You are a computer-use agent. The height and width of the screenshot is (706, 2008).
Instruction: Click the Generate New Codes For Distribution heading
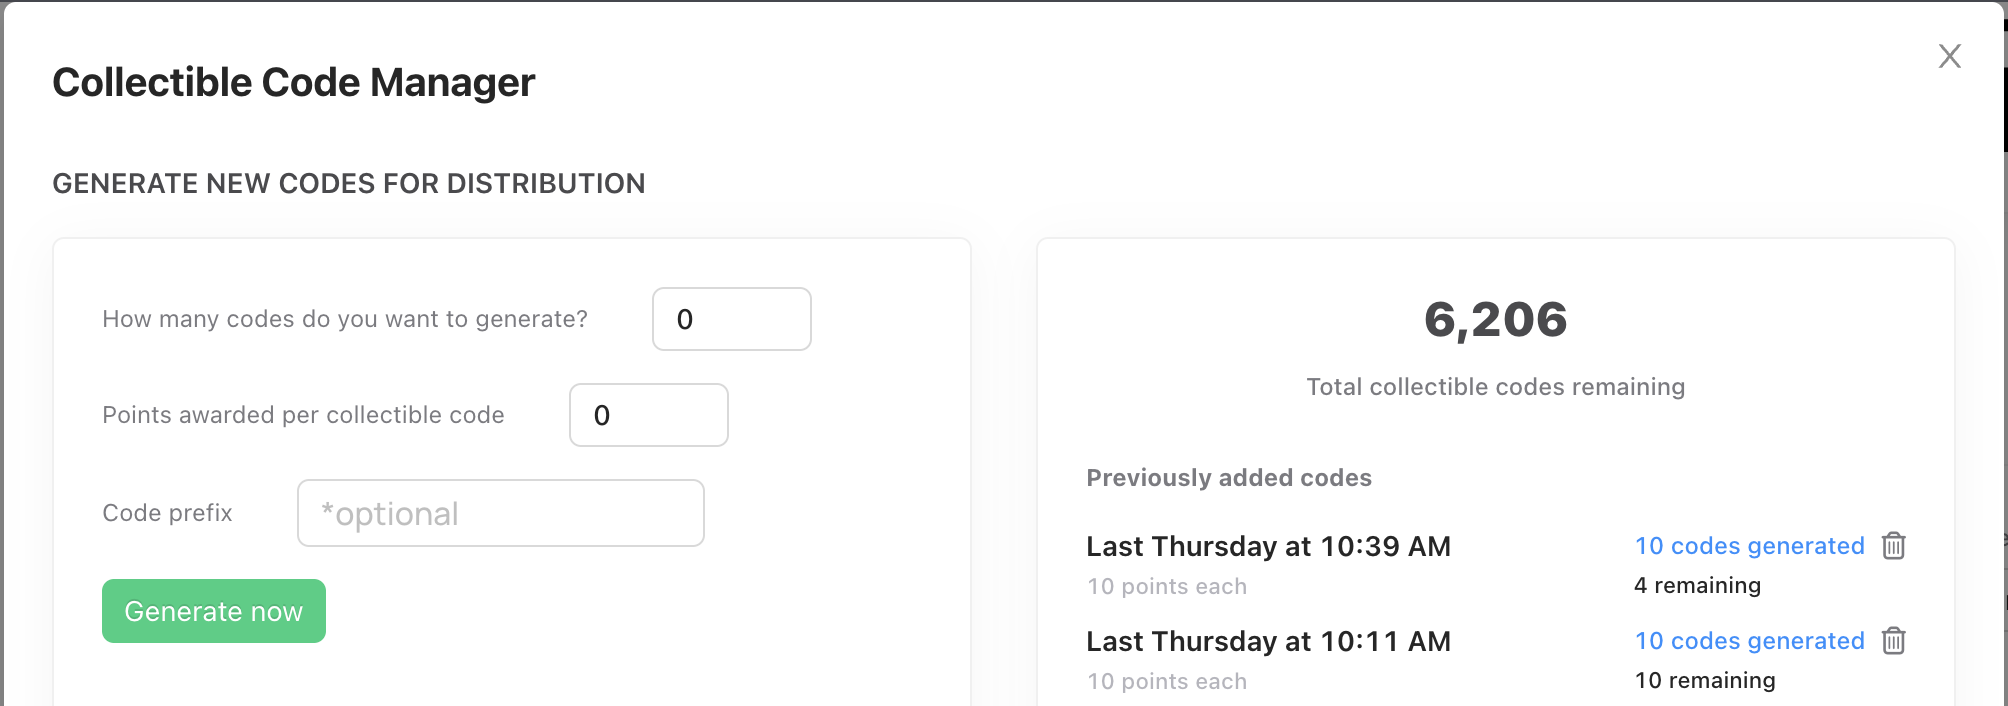[349, 184]
